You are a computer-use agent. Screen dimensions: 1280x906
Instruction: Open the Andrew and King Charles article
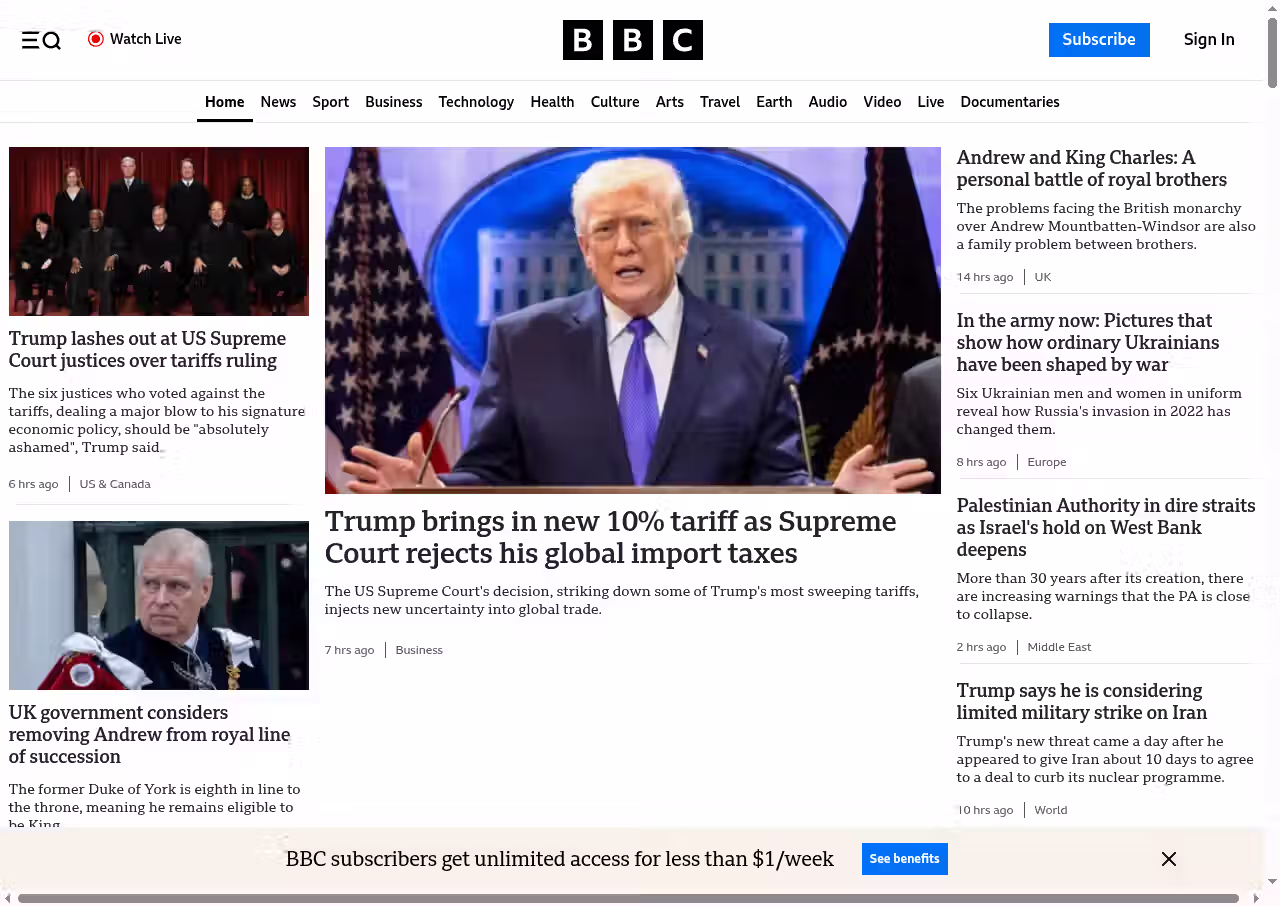pos(1091,169)
